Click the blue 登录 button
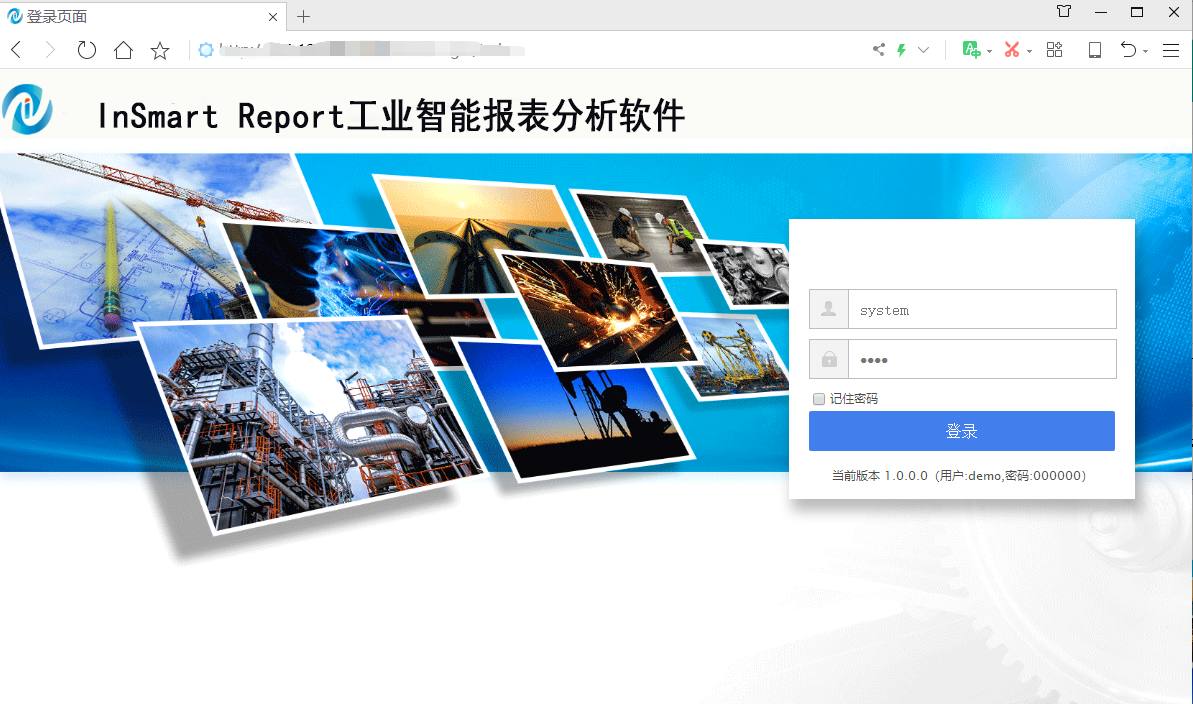The image size is (1193, 704). (962, 431)
